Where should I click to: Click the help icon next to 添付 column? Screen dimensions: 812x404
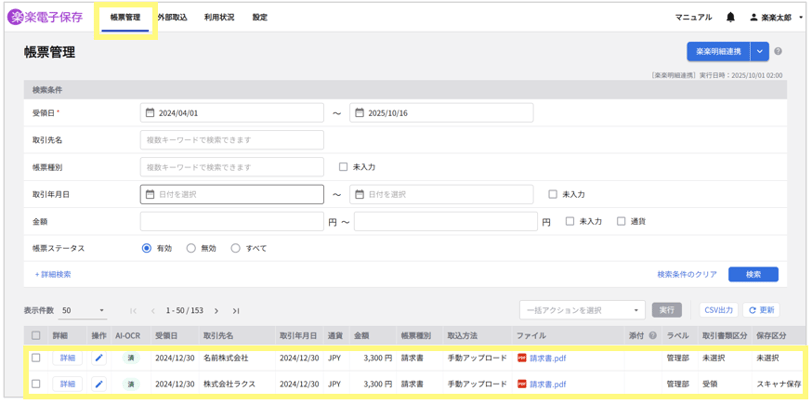pyautogui.click(x=653, y=336)
